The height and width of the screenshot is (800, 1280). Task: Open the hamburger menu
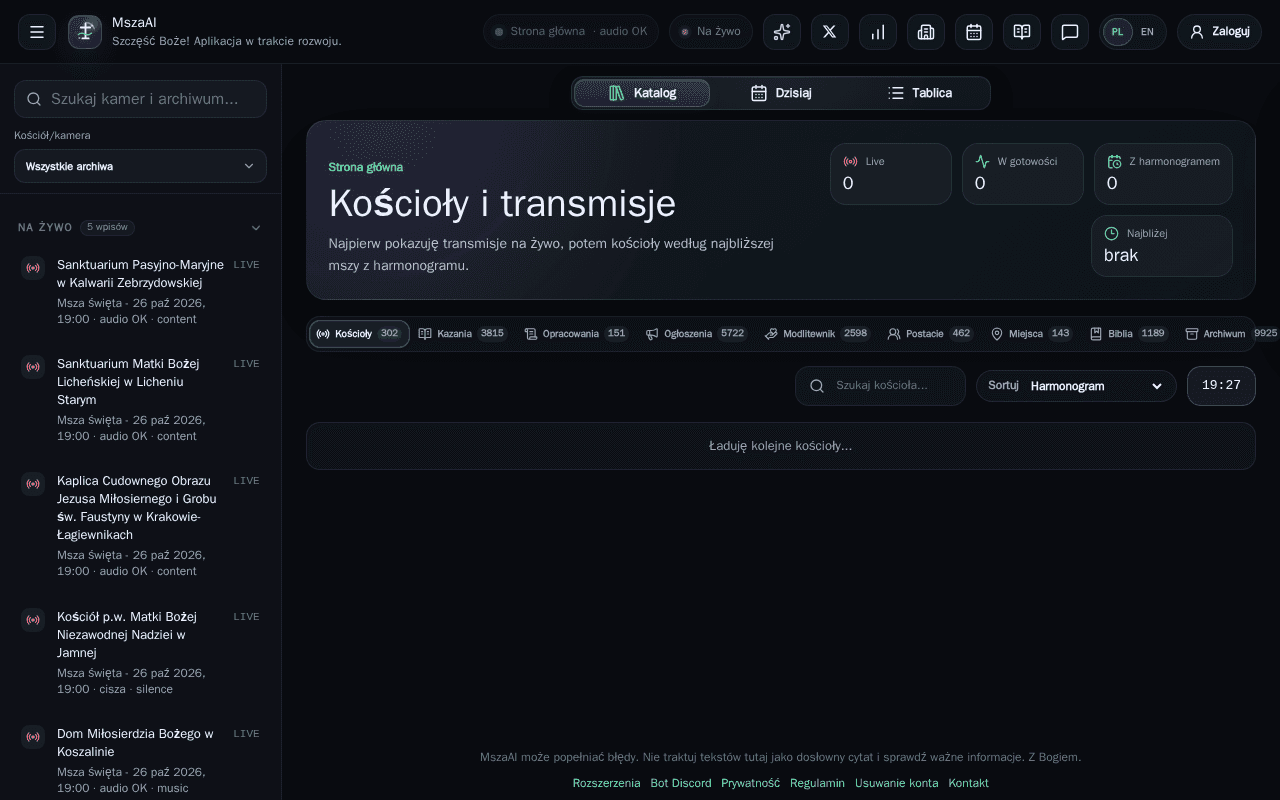tap(37, 32)
